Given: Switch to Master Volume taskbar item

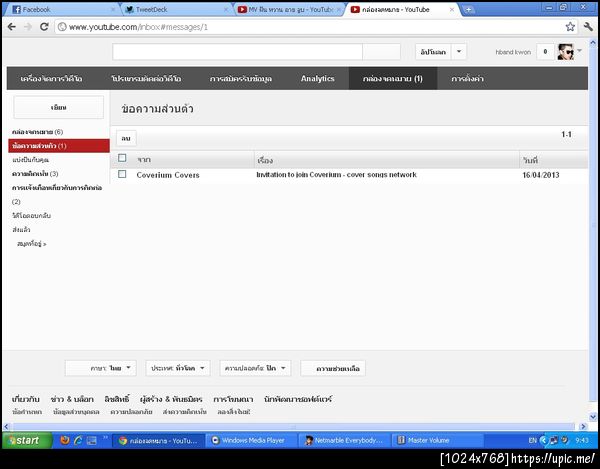Looking at the screenshot, I should pyautogui.click(x=437, y=440).
